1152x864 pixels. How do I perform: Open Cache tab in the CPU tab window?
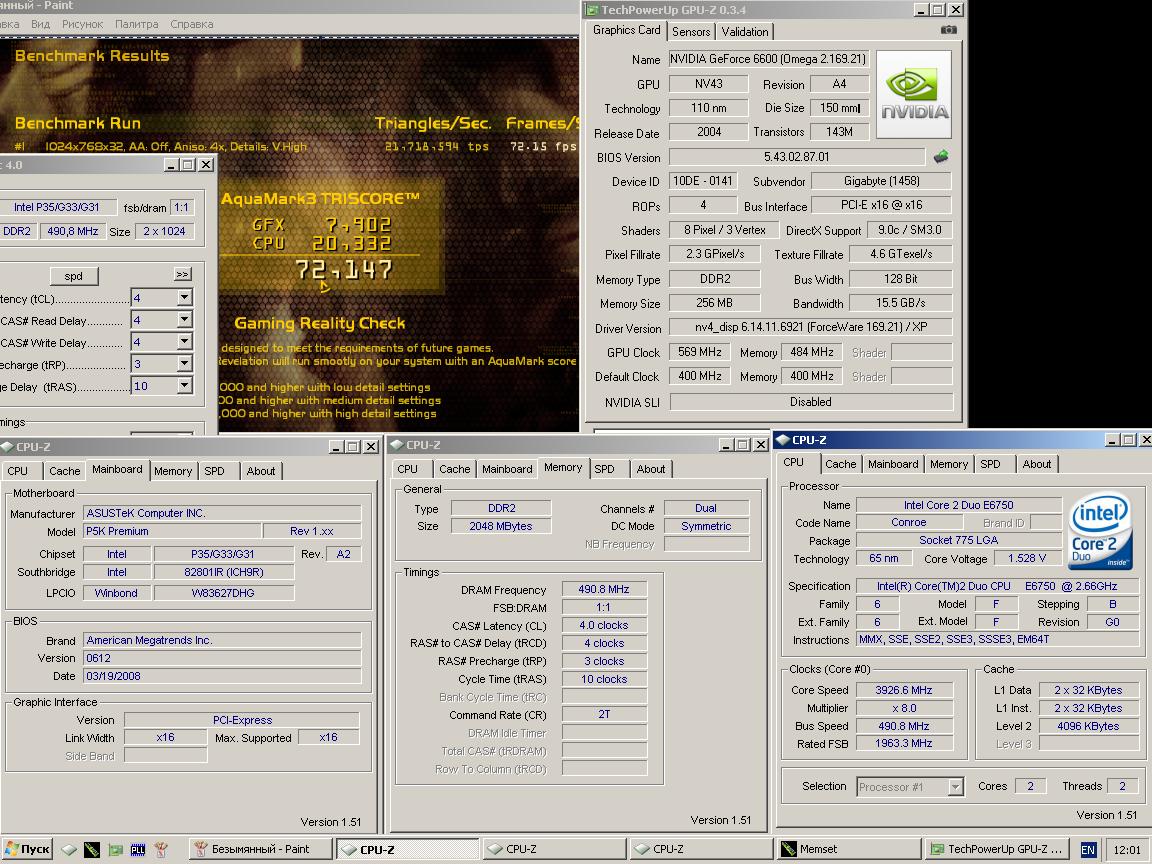tap(840, 464)
